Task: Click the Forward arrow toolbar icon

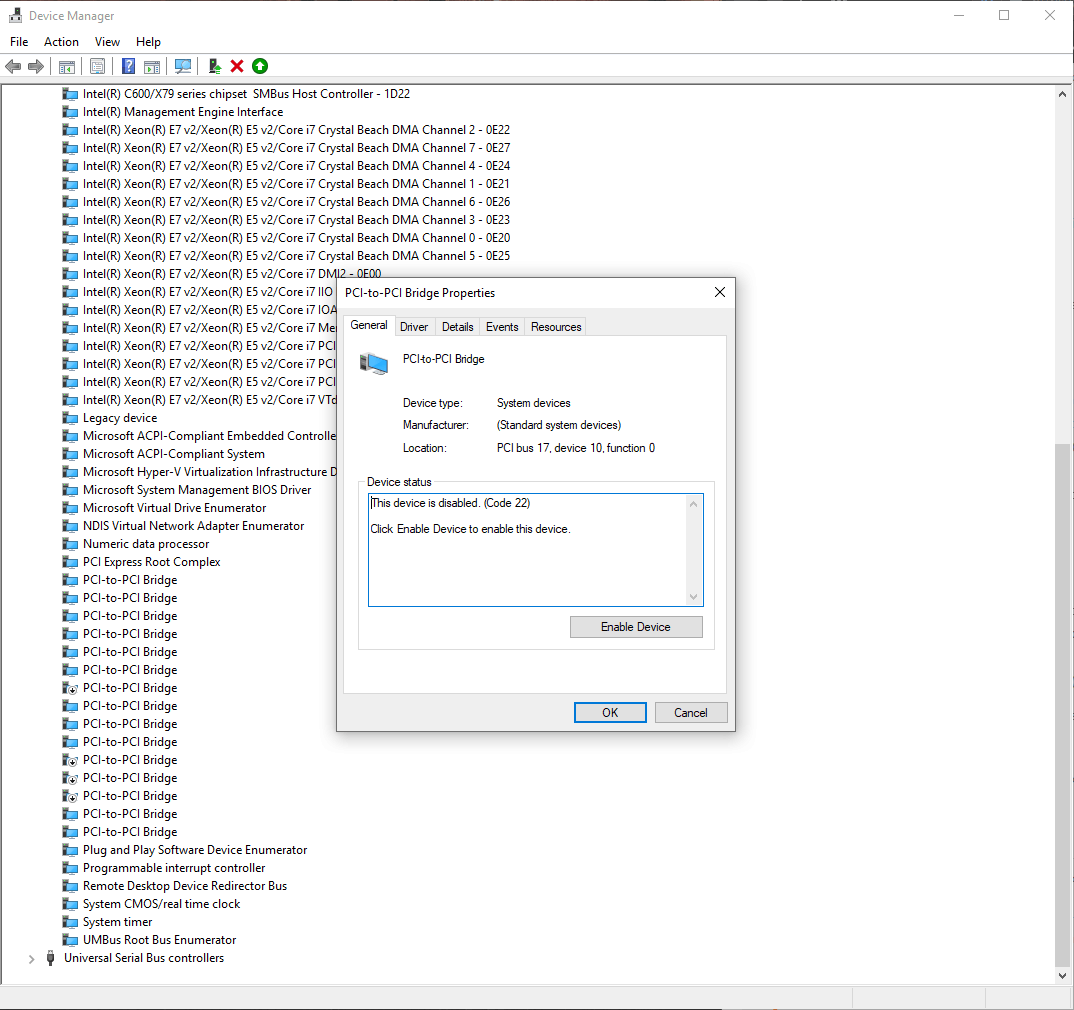Action: point(36,66)
